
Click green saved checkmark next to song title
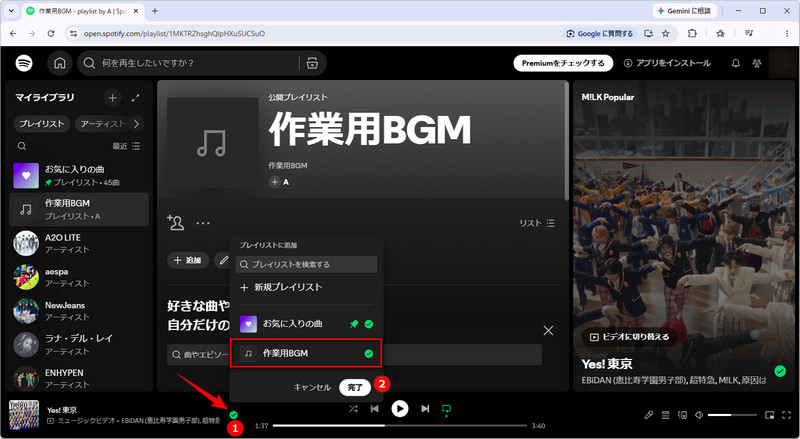tap(233, 414)
